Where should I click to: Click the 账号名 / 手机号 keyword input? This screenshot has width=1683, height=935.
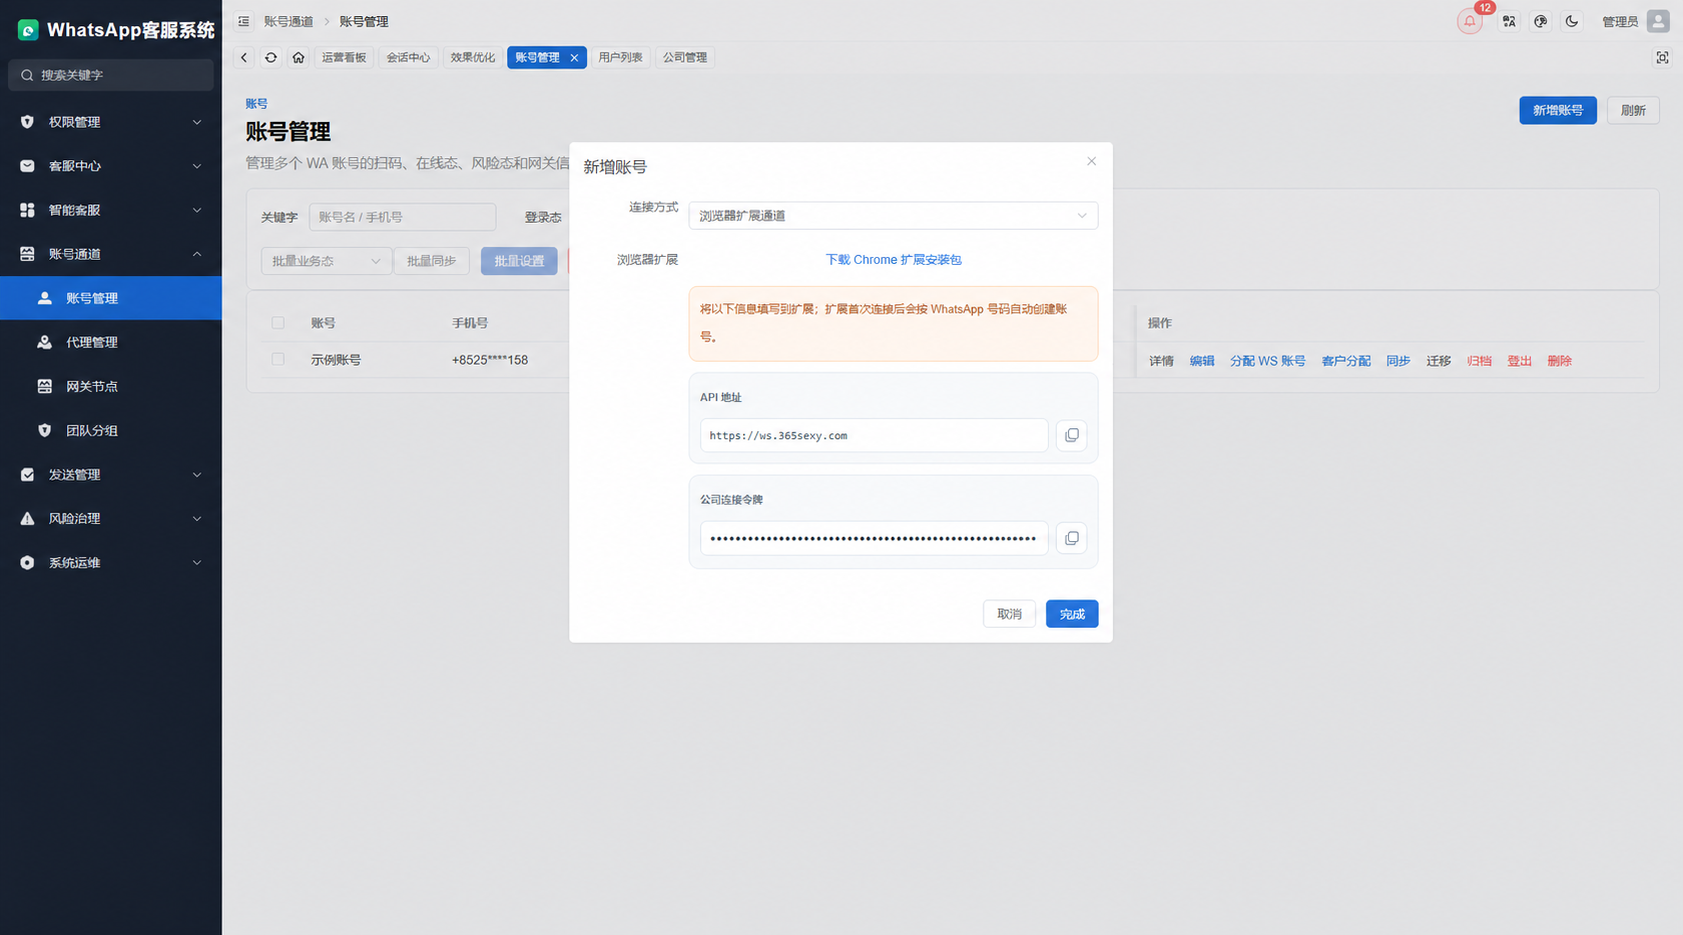402,217
